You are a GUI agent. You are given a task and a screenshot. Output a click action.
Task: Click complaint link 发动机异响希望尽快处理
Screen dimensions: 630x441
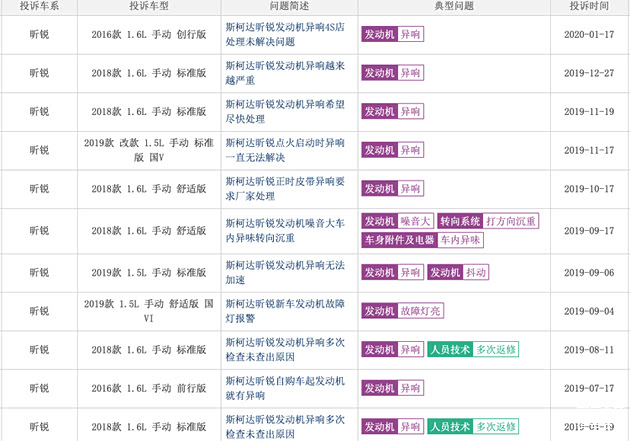[288, 112]
